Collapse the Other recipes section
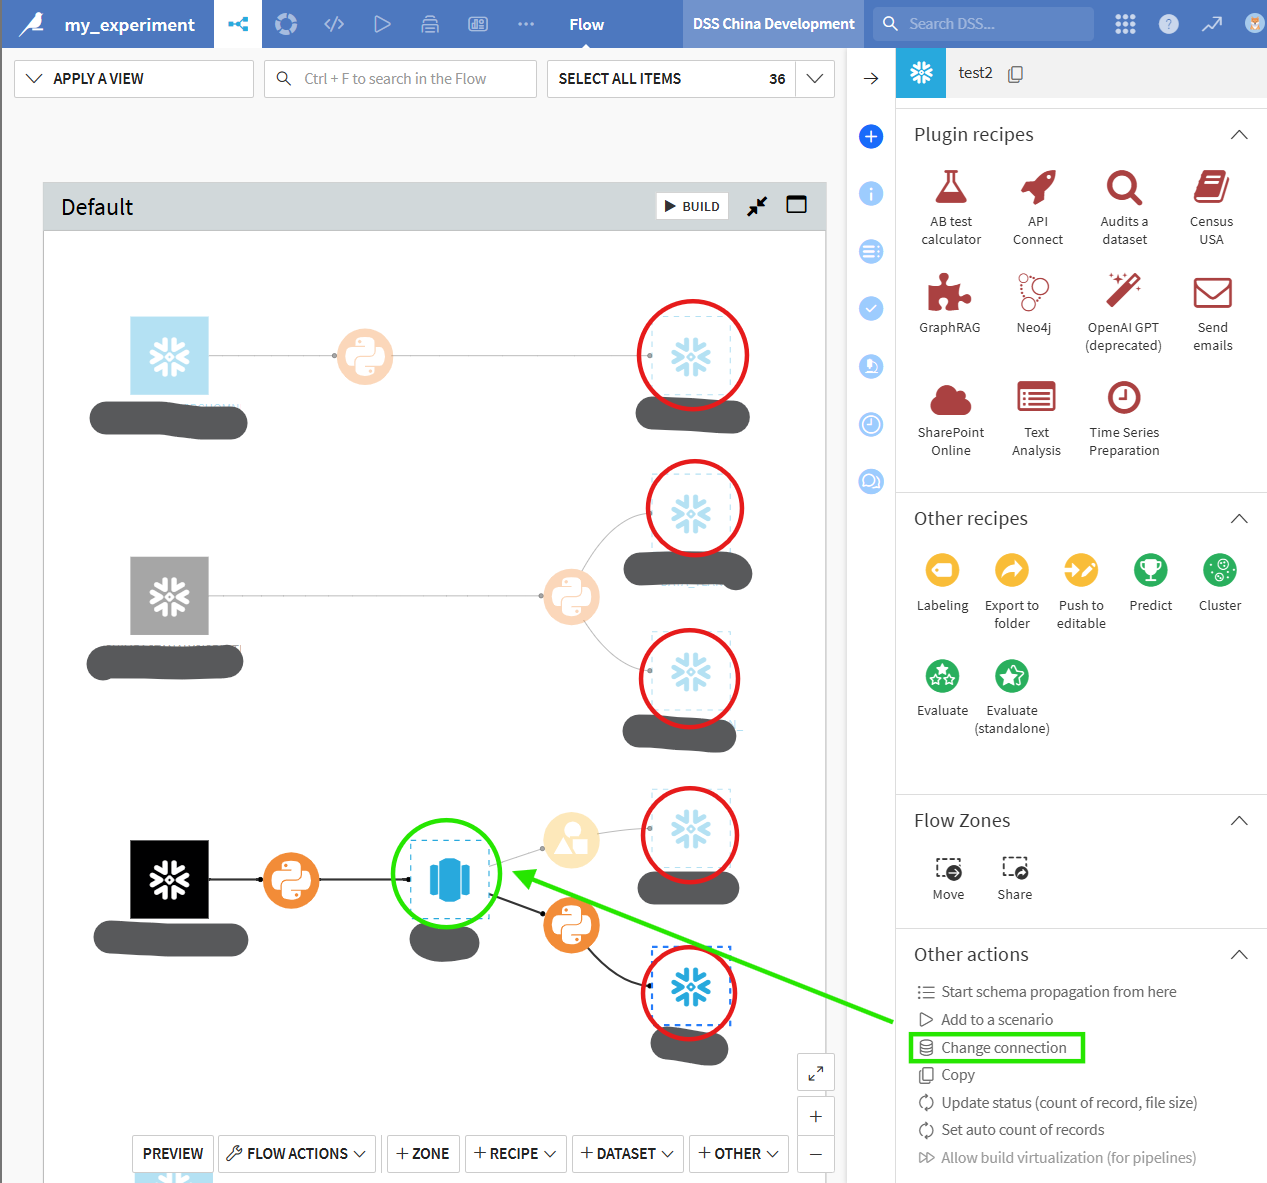This screenshot has width=1267, height=1183. point(1239,518)
